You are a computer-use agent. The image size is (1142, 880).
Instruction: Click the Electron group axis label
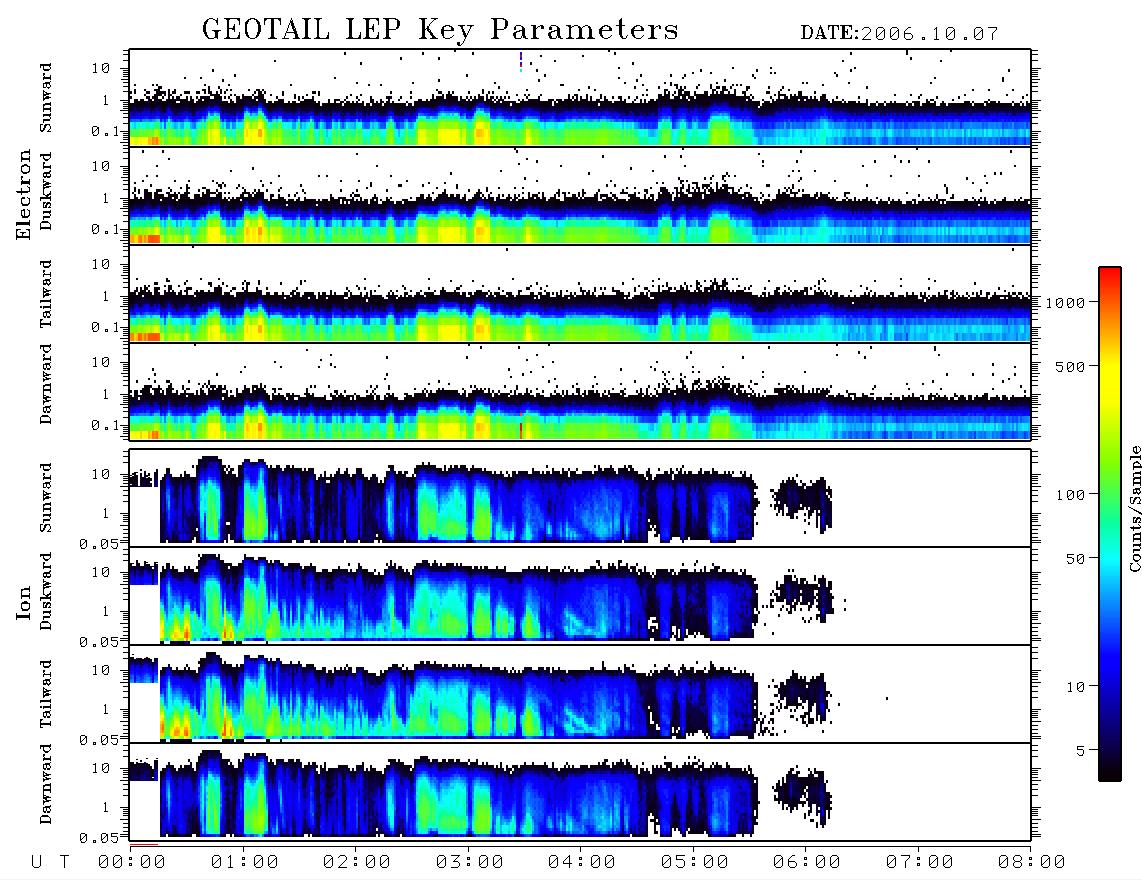(x=23, y=195)
